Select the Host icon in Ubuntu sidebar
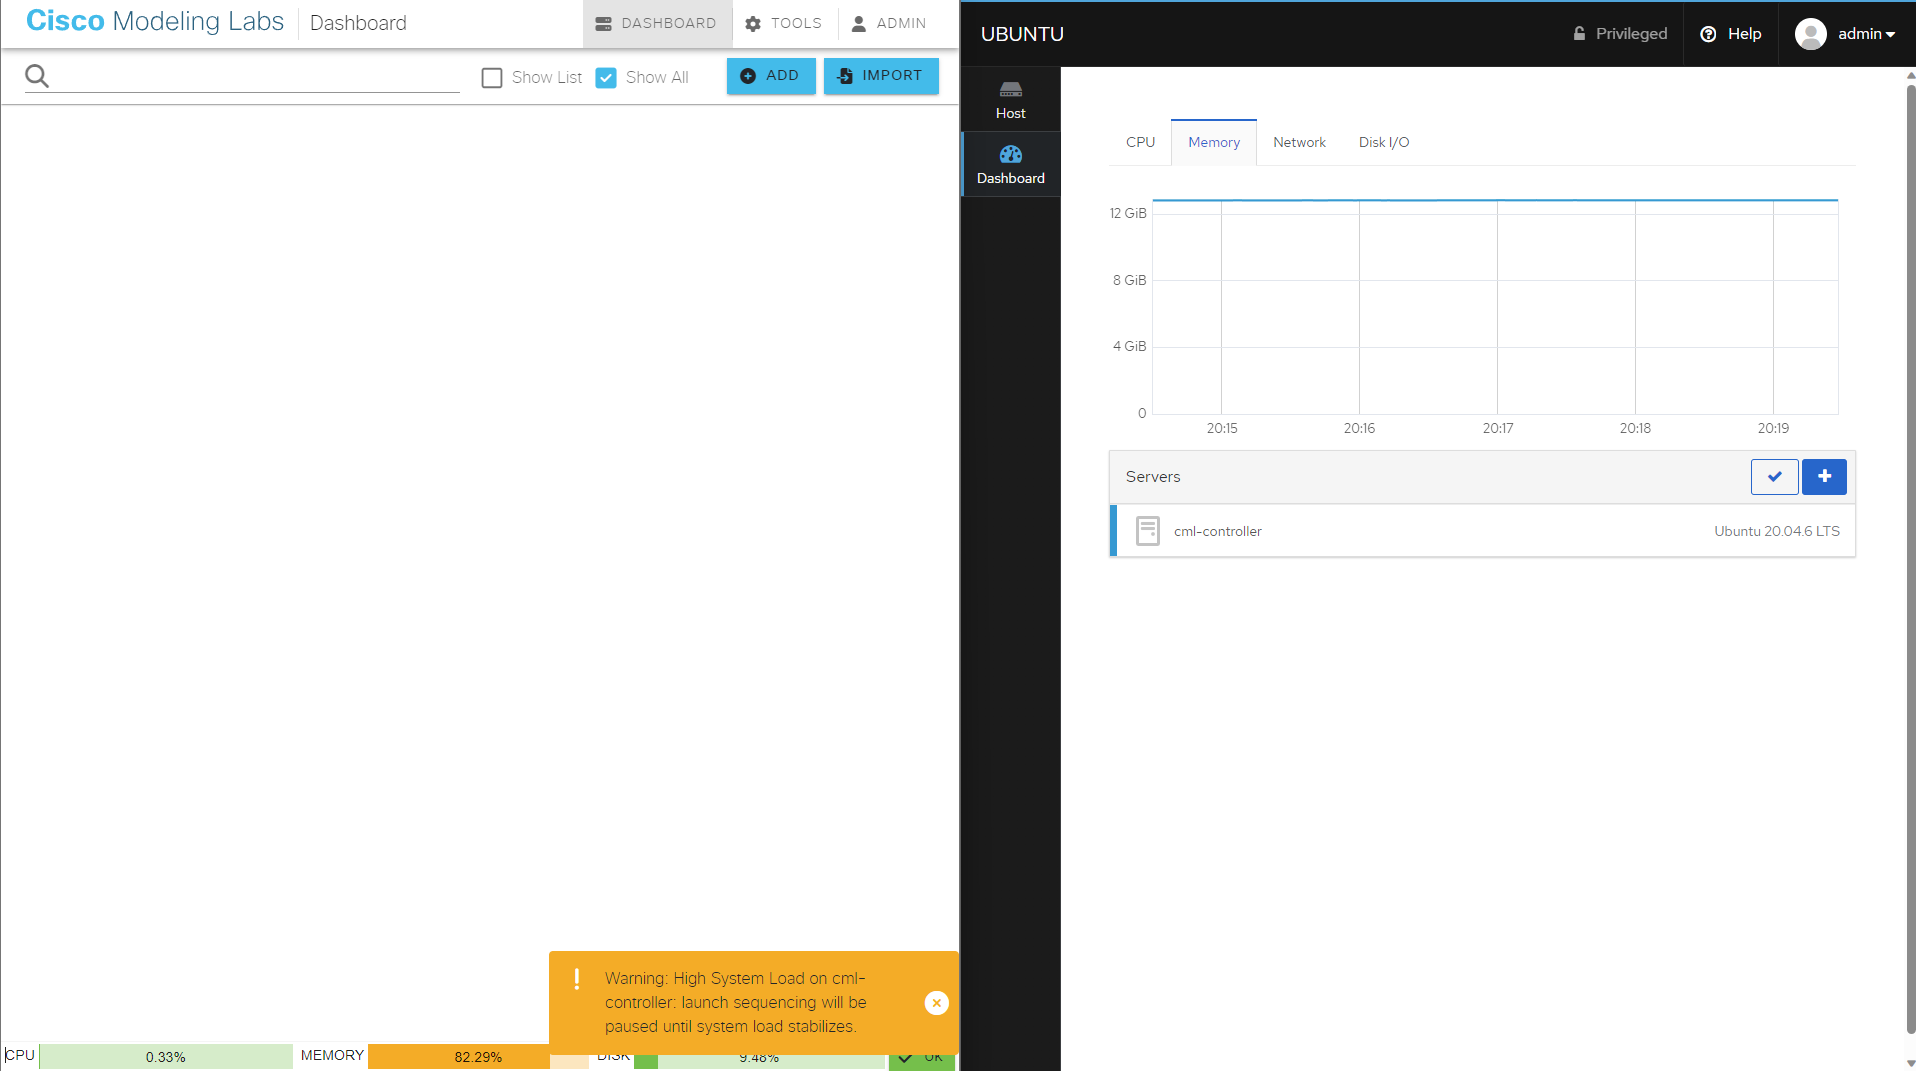Viewport: 1916px width, 1071px height. 1010,97
